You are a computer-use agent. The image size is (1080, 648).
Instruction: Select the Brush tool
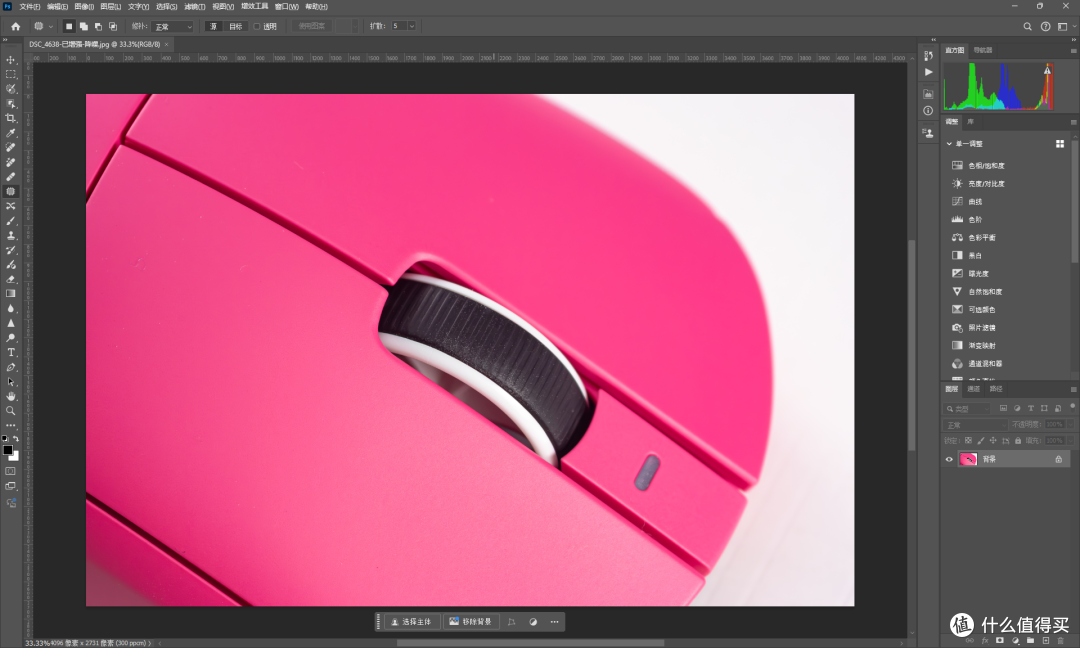coord(10,221)
